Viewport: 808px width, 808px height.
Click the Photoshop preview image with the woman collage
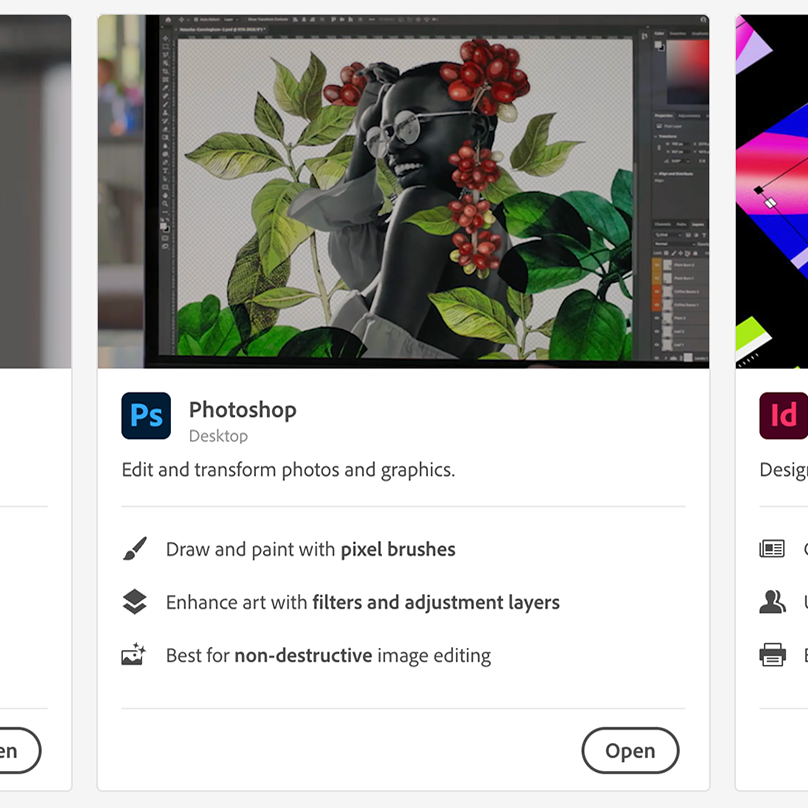[403, 191]
